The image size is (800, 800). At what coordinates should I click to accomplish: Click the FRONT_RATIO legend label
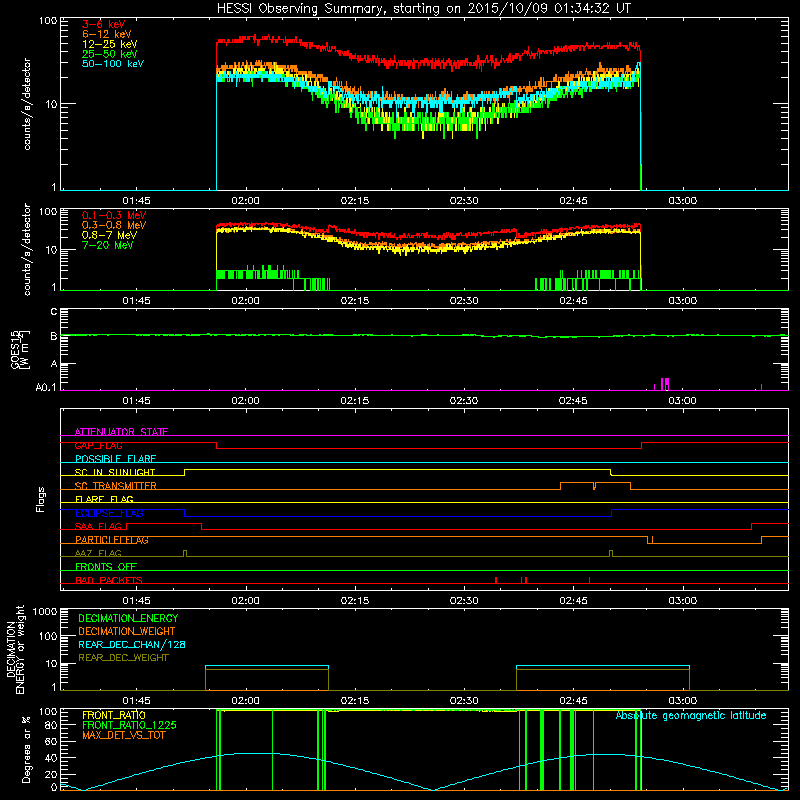pos(114,715)
